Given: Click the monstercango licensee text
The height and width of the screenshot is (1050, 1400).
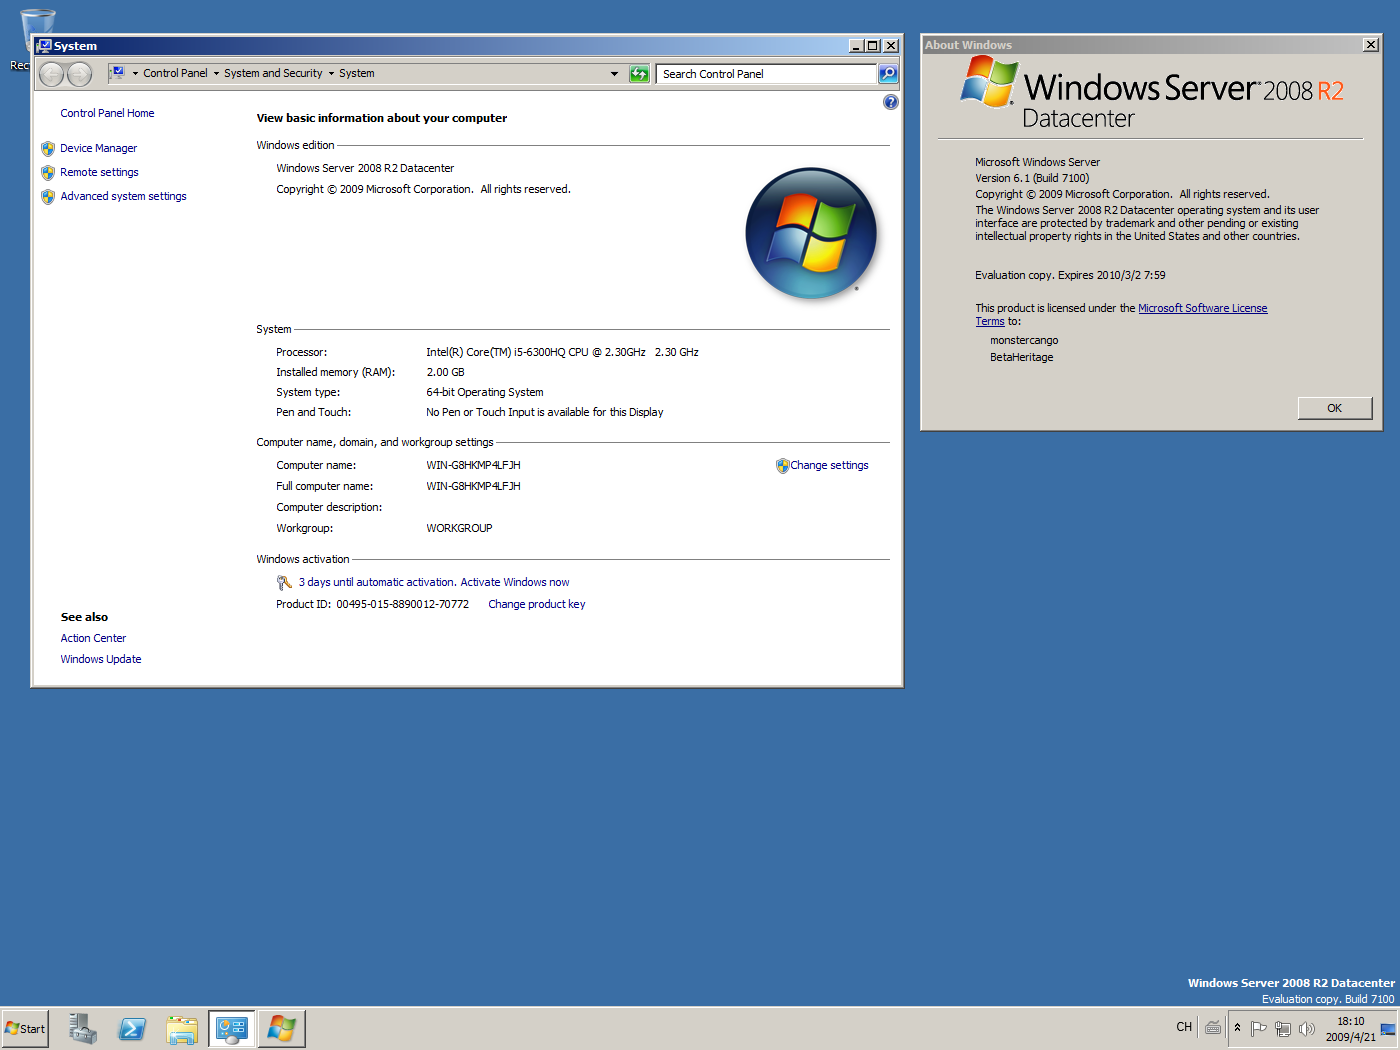Looking at the screenshot, I should (x=1024, y=340).
